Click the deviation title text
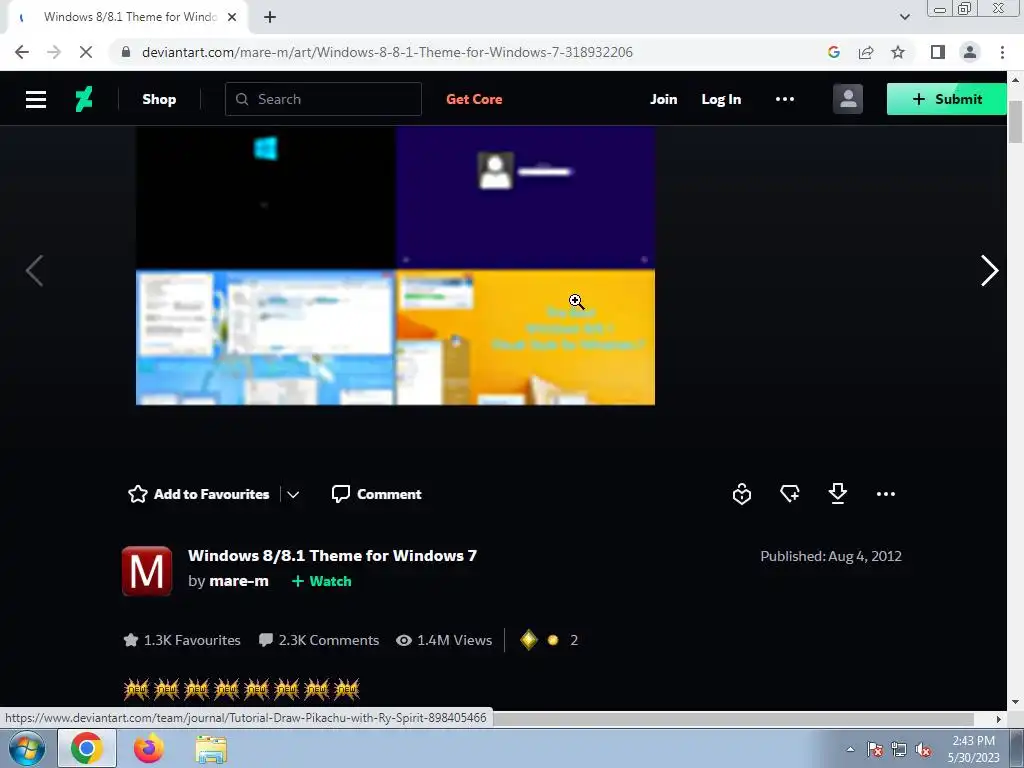 332,556
